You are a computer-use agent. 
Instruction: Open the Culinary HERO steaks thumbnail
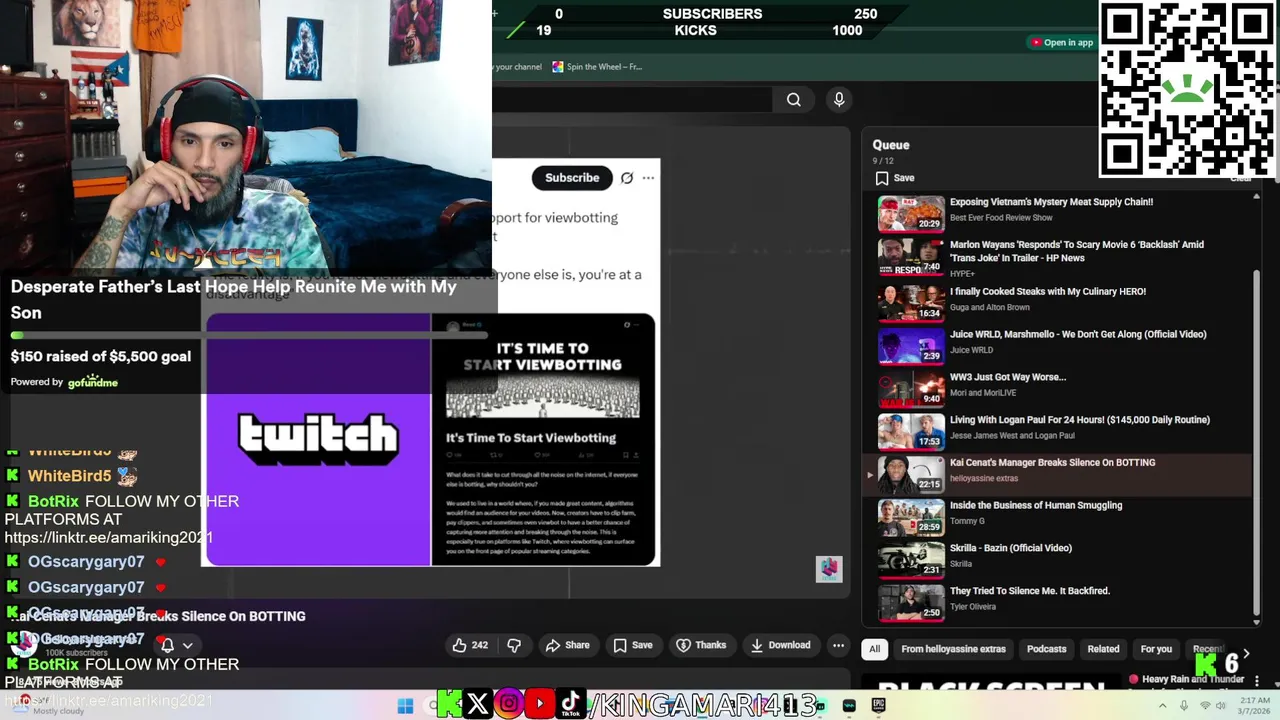[911, 304]
